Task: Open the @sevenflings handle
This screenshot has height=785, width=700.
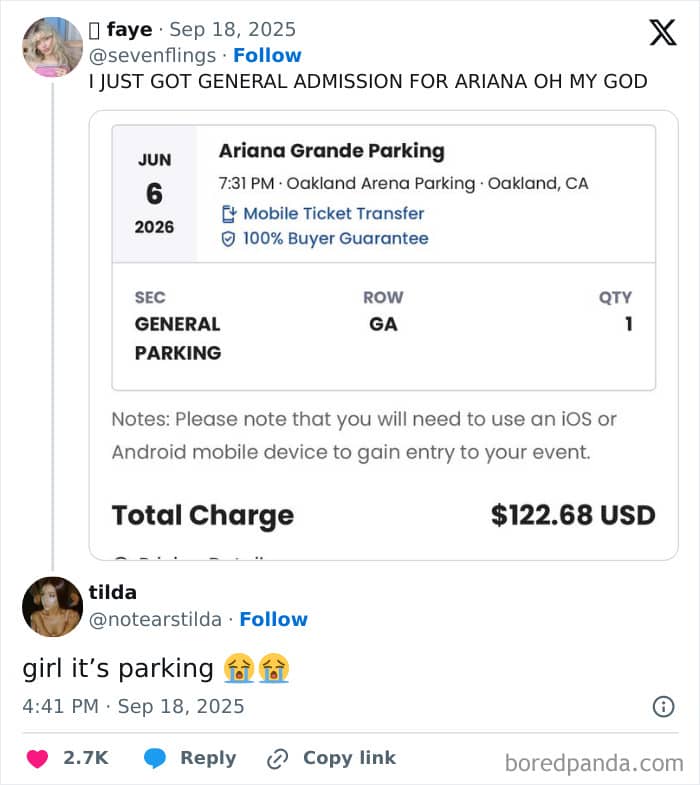Action: (152, 55)
